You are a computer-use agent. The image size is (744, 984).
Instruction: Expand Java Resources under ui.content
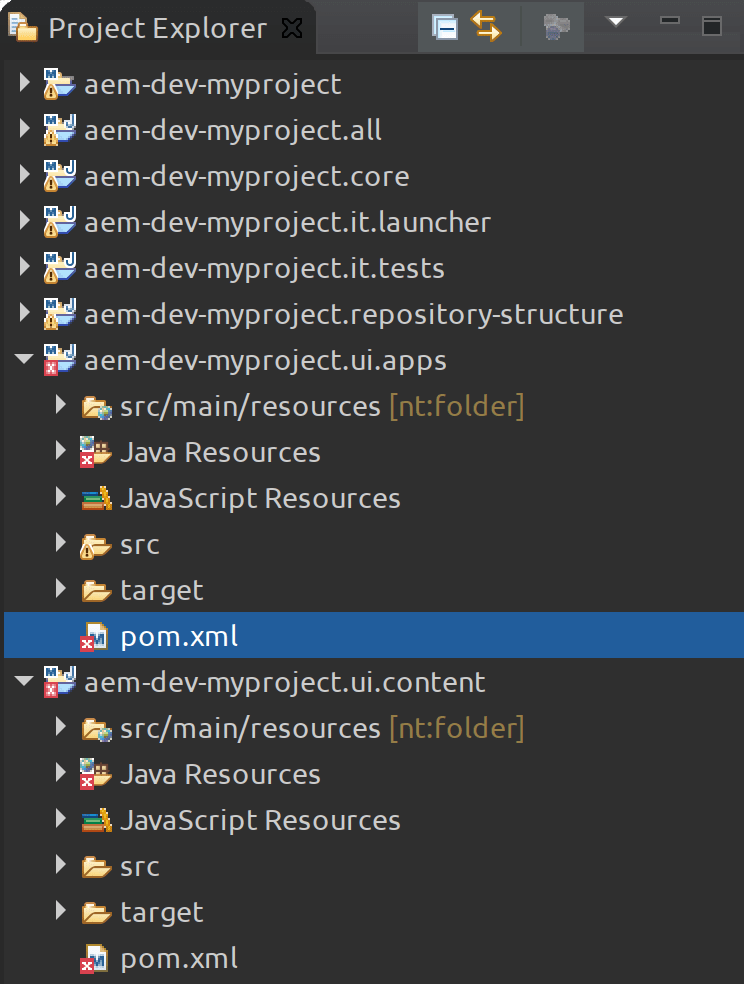tap(61, 773)
